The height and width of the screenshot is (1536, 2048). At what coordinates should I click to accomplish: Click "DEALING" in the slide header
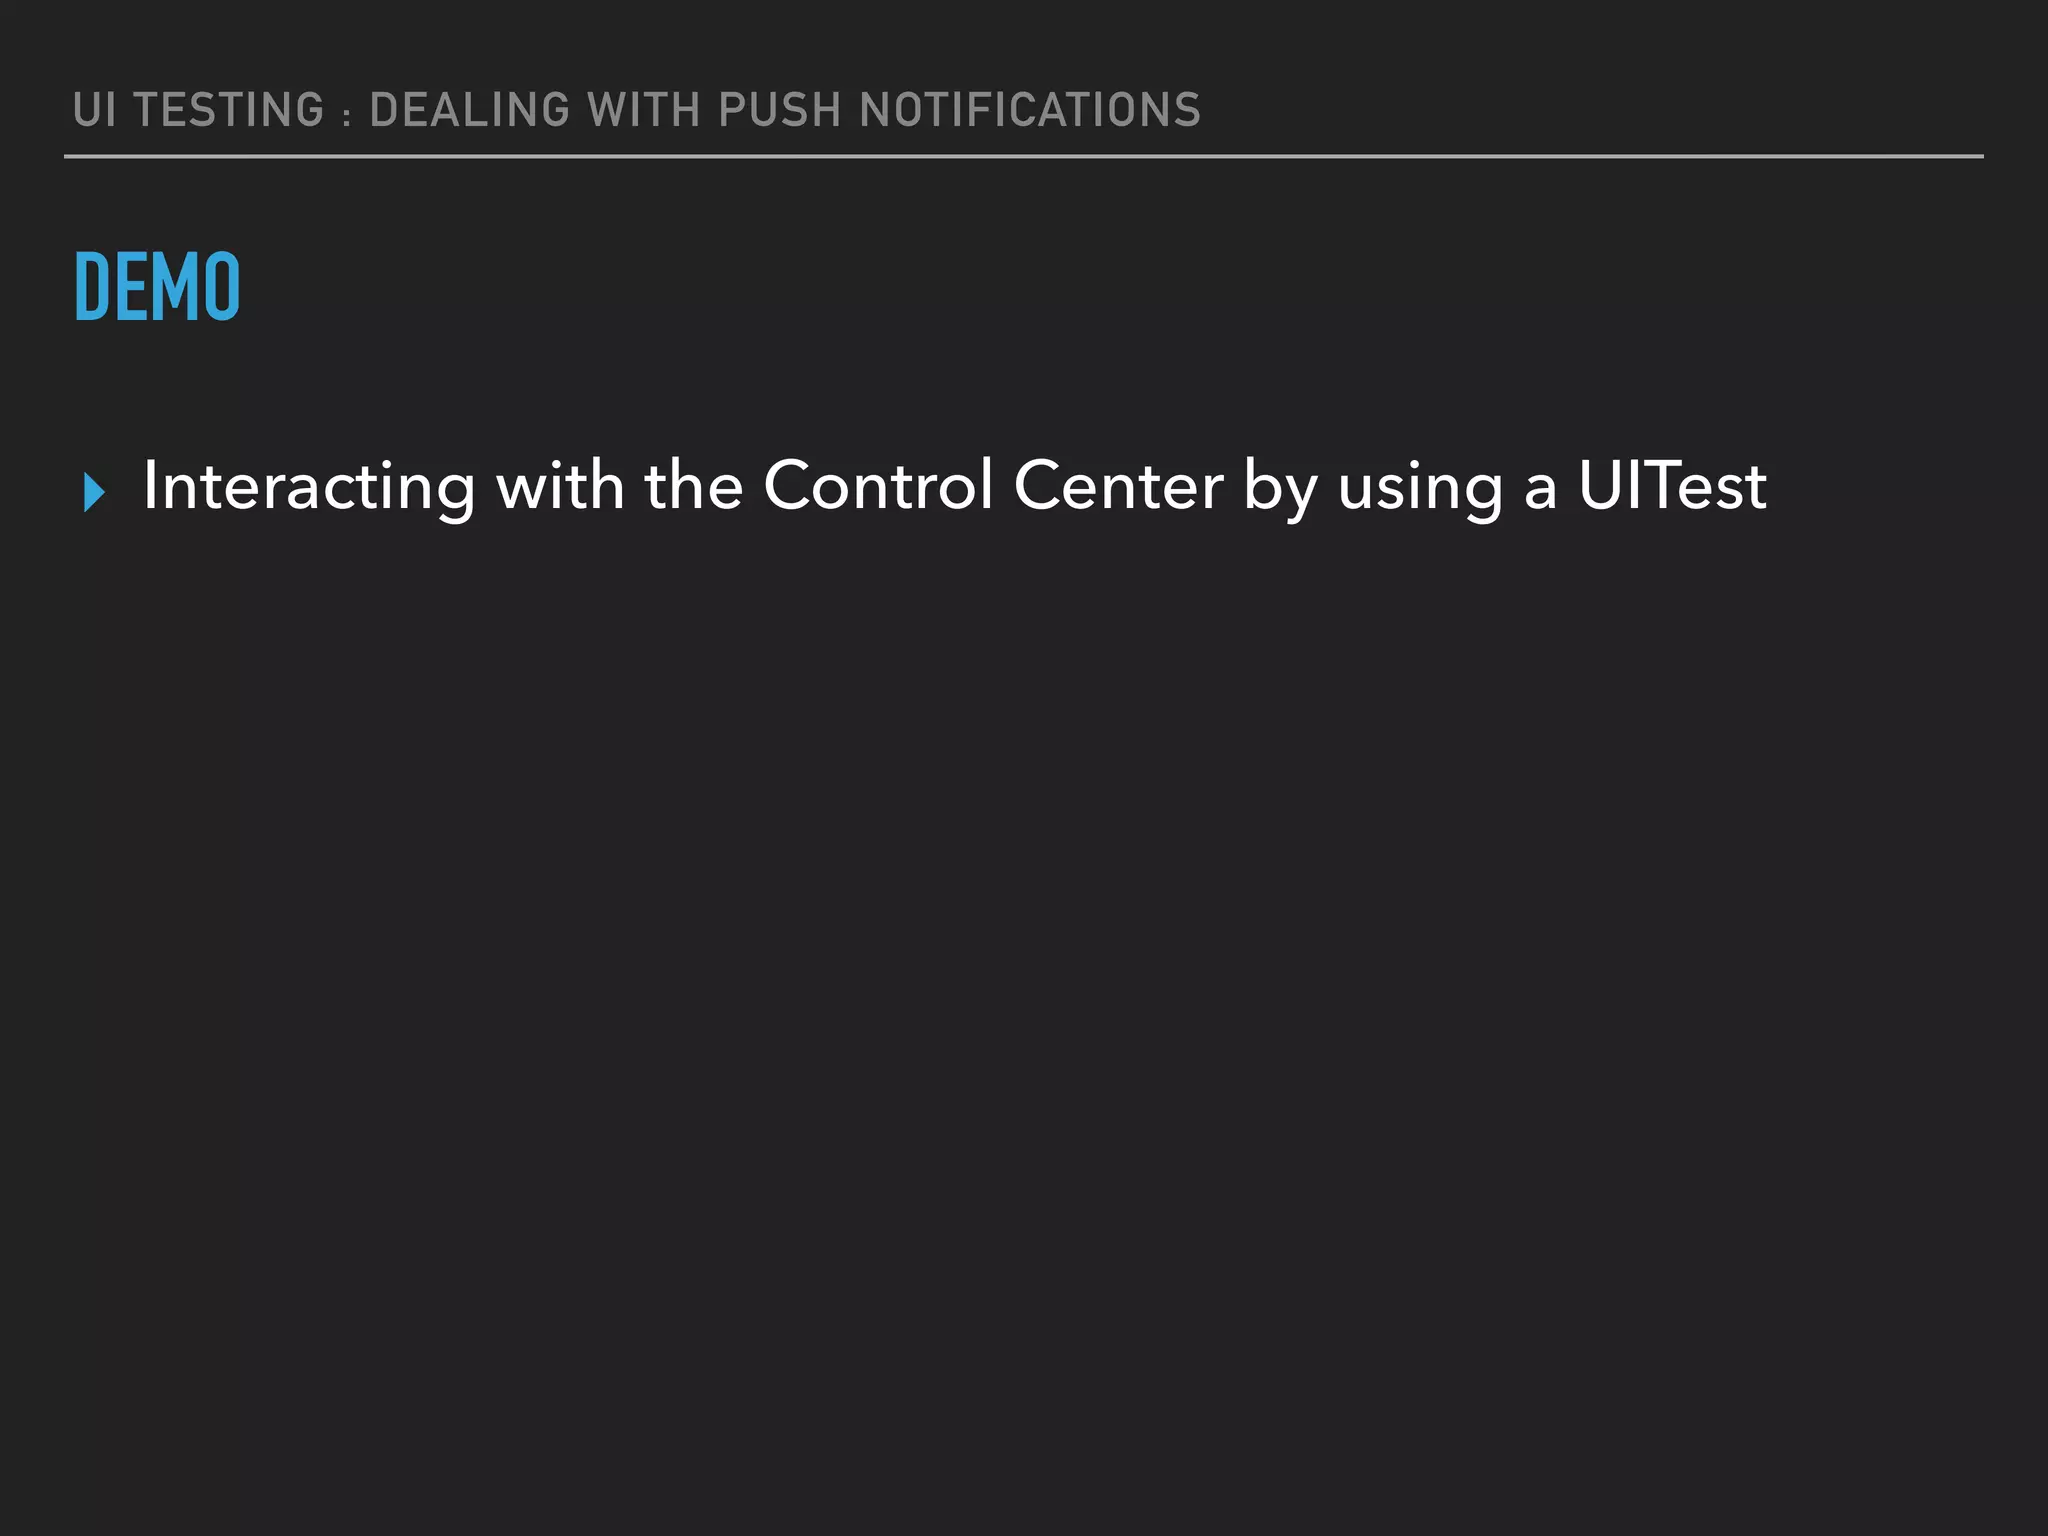[x=470, y=110]
